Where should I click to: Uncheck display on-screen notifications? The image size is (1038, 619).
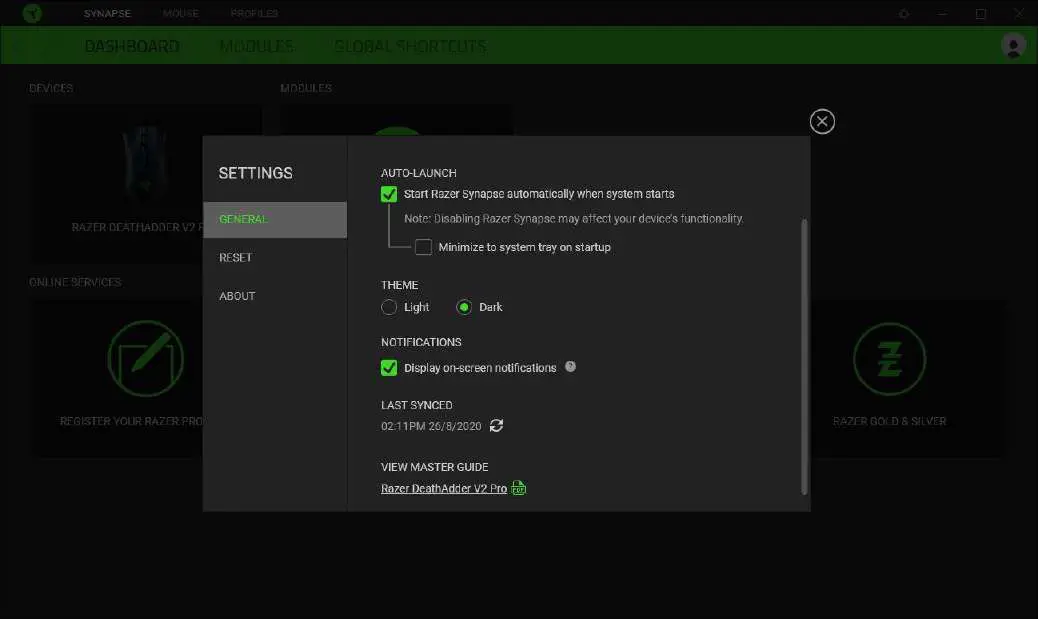[x=388, y=367]
